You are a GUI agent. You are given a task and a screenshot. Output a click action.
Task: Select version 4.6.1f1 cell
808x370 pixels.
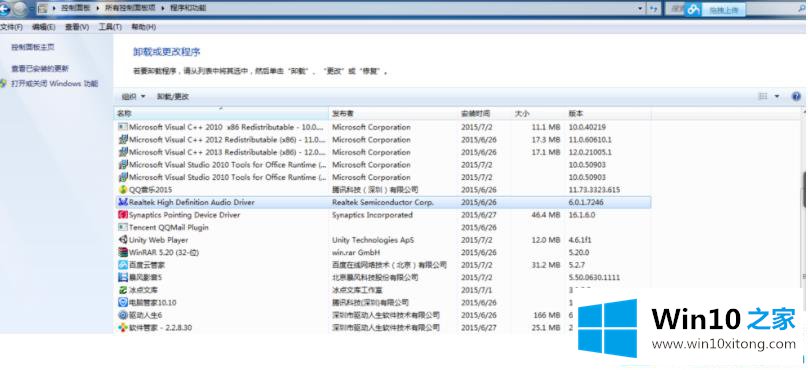[x=580, y=240]
